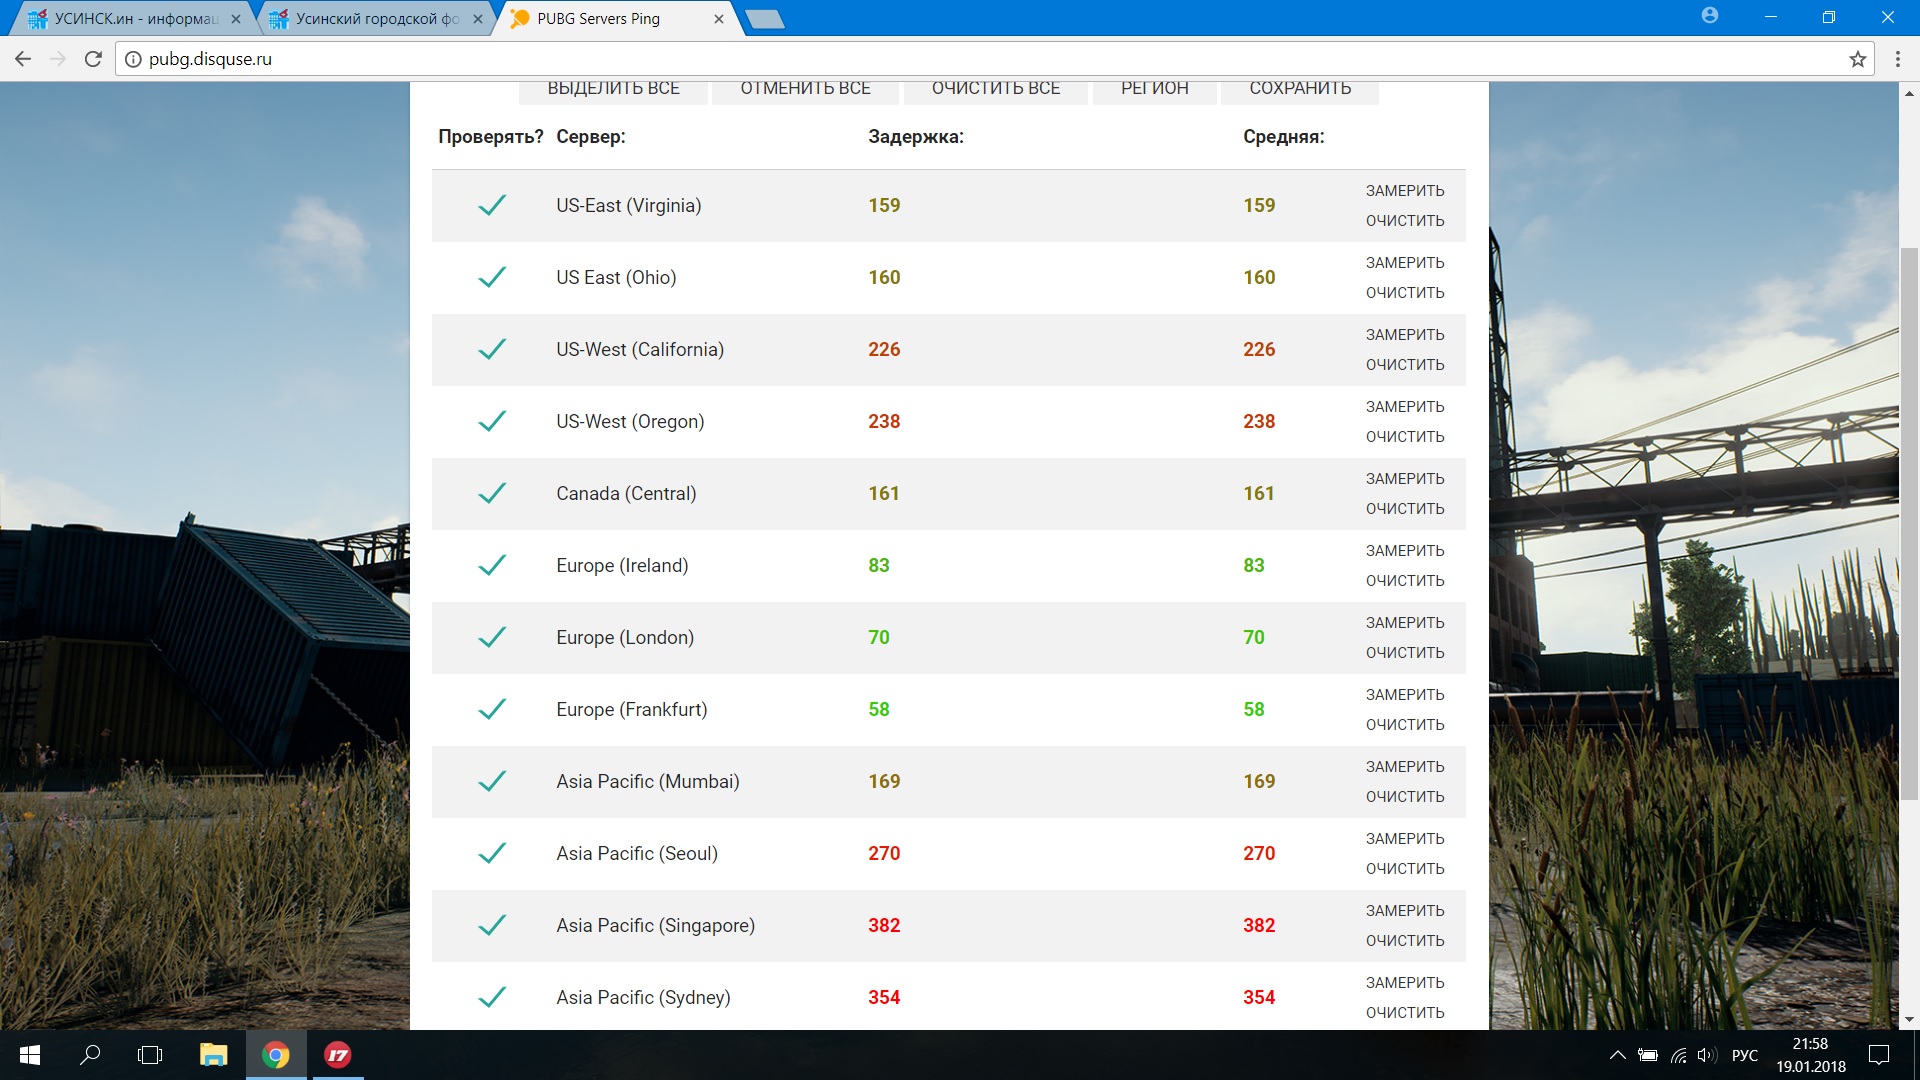Toggle the Asia Pacific (Seoul) checkmark
This screenshot has width=1920, height=1080.
[x=492, y=853]
